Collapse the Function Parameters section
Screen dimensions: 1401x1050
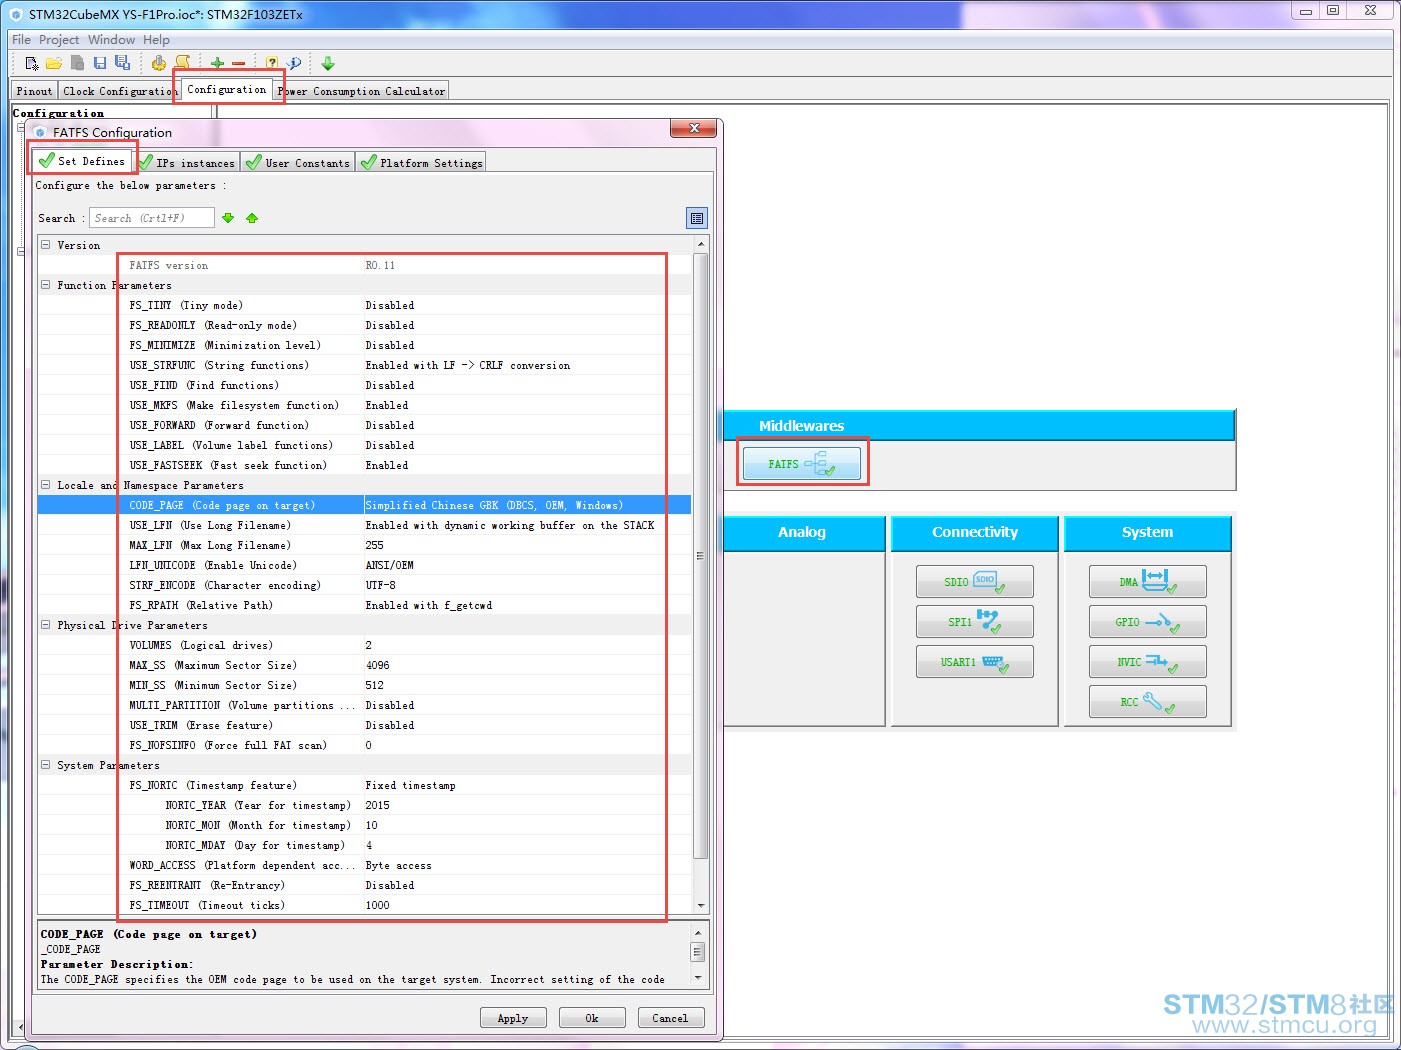pos(45,284)
